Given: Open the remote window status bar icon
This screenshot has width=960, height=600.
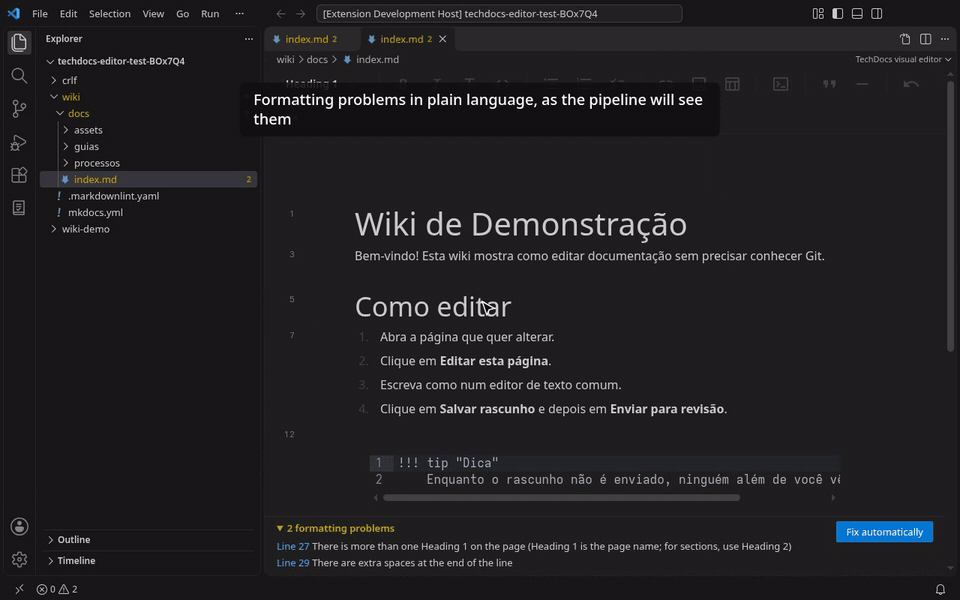Looking at the screenshot, I should (19, 589).
